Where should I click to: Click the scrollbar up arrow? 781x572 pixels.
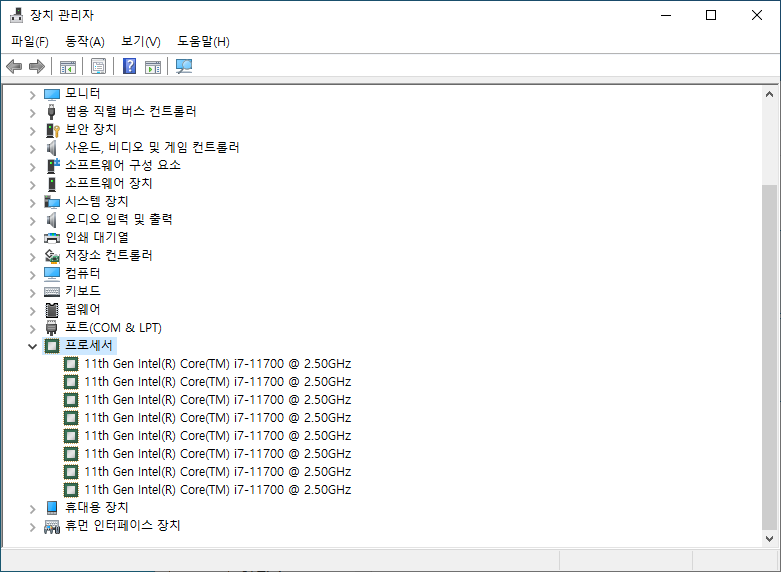tap(769, 94)
